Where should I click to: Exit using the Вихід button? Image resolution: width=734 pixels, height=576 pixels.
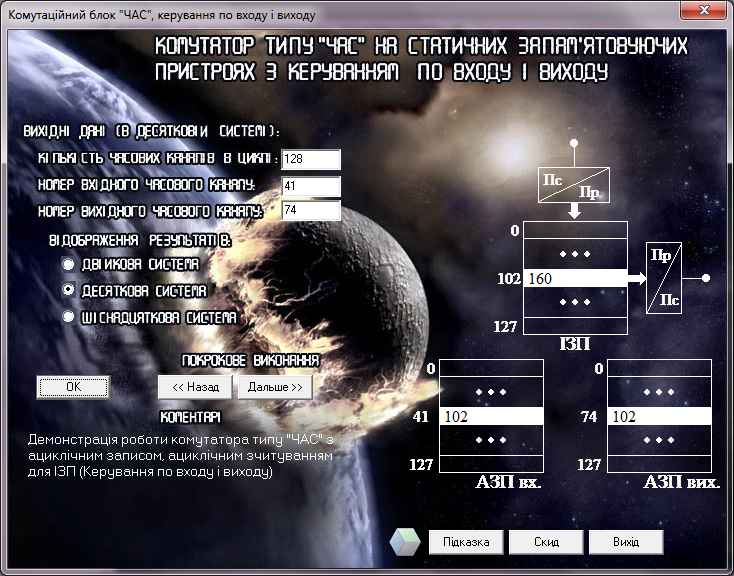point(626,542)
